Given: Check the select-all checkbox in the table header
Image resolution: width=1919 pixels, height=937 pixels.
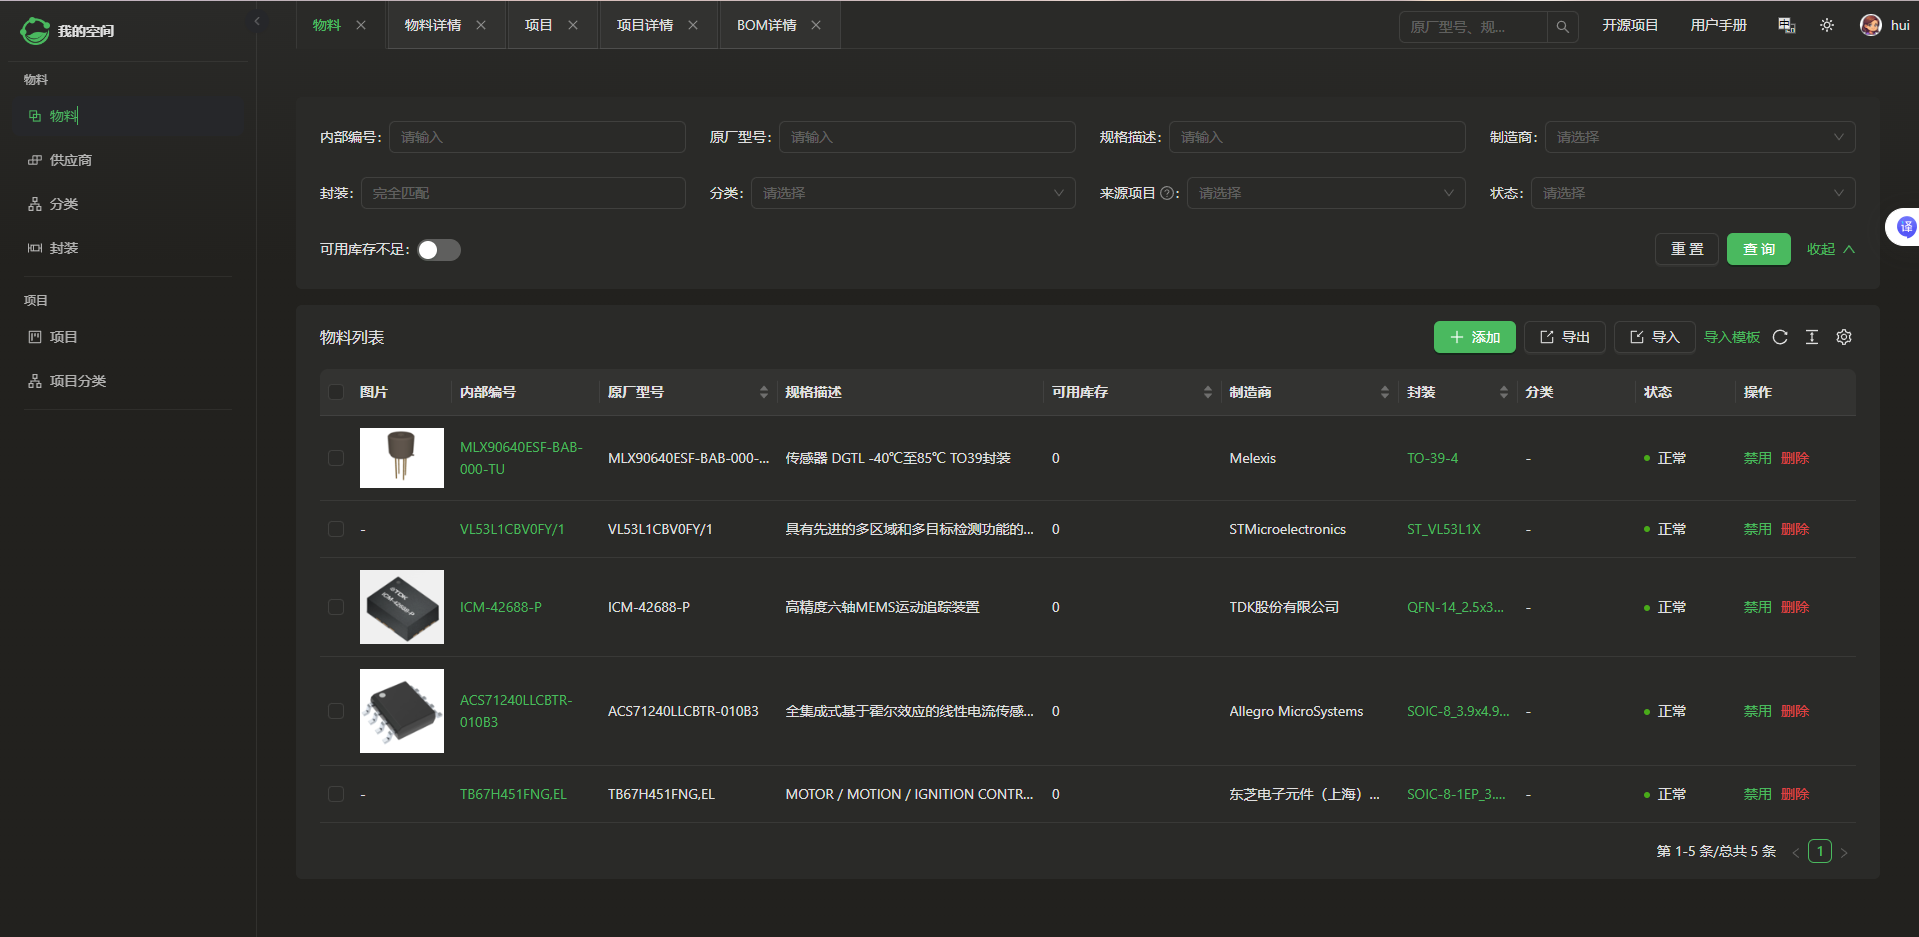Looking at the screenshot, I should [336, 393].
